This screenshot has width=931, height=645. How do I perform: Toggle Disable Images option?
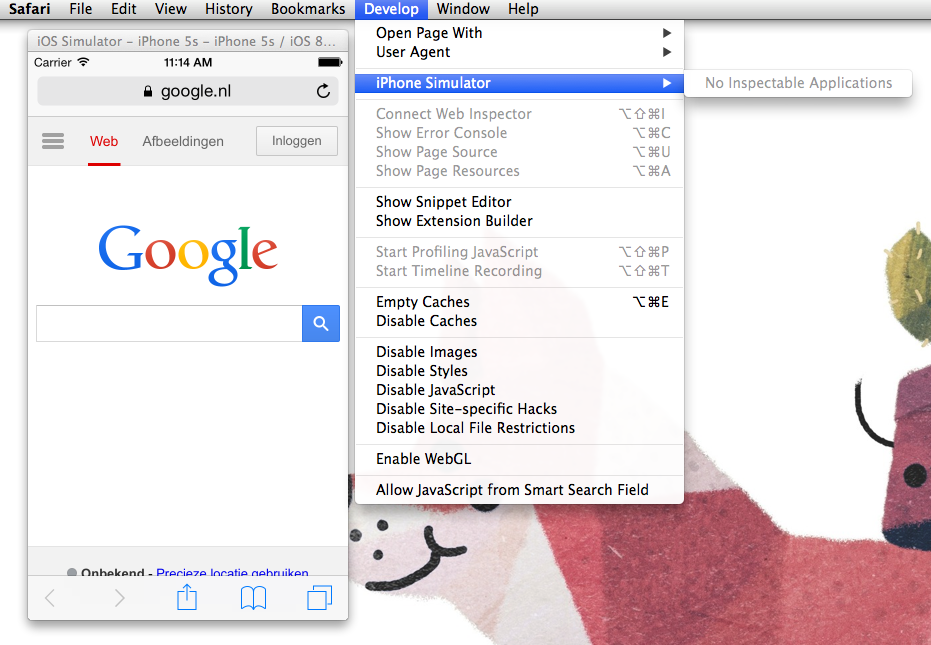[x=520, y=352]
